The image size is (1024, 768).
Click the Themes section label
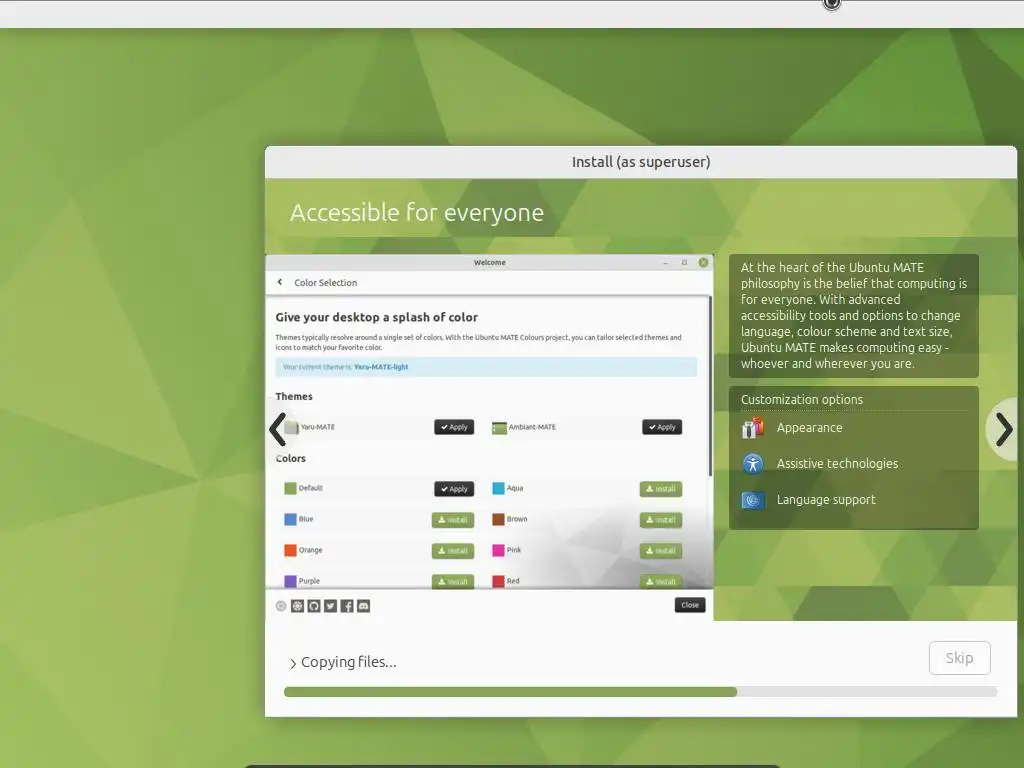[x=294, y=396]
